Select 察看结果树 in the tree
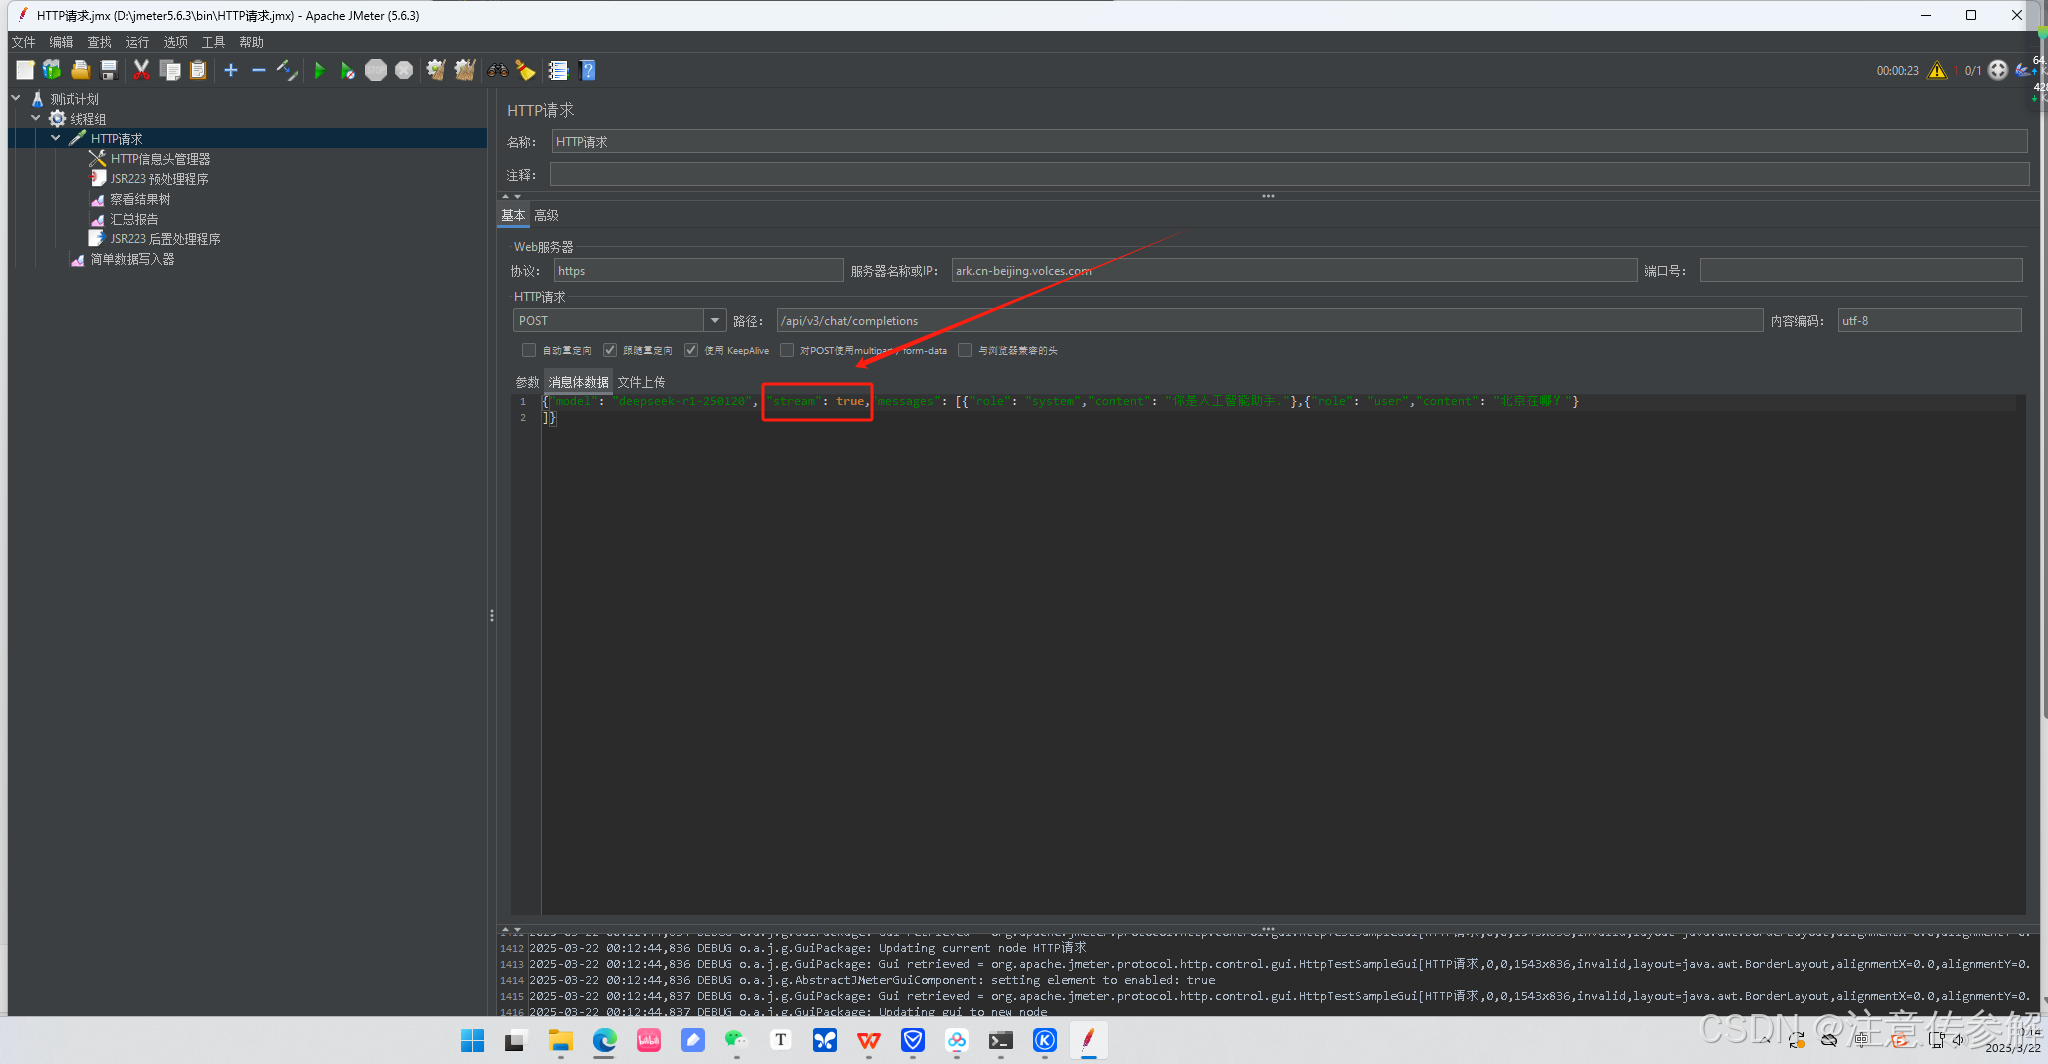Image resolution: width=2048 pixels, height=1064 pixels. 140,199
